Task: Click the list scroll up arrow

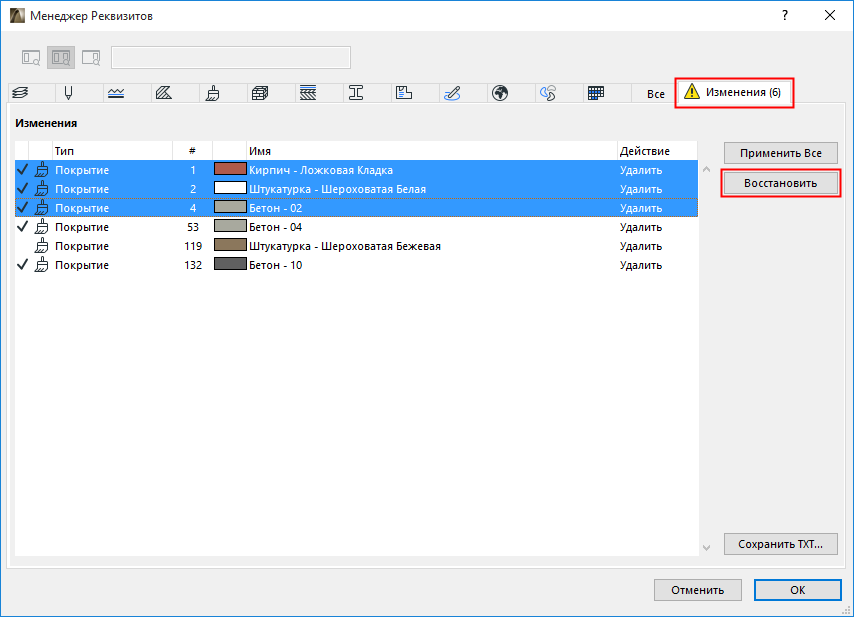Action: point(706,169)
